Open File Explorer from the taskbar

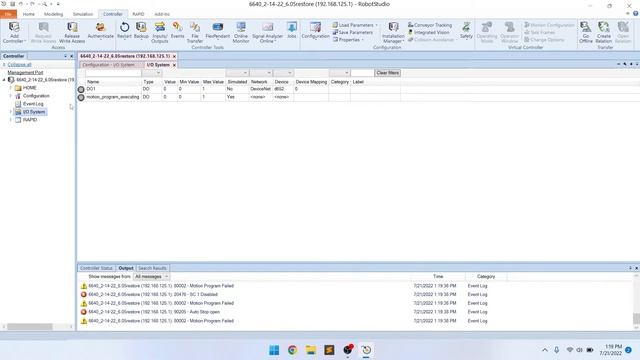[311, 350]
